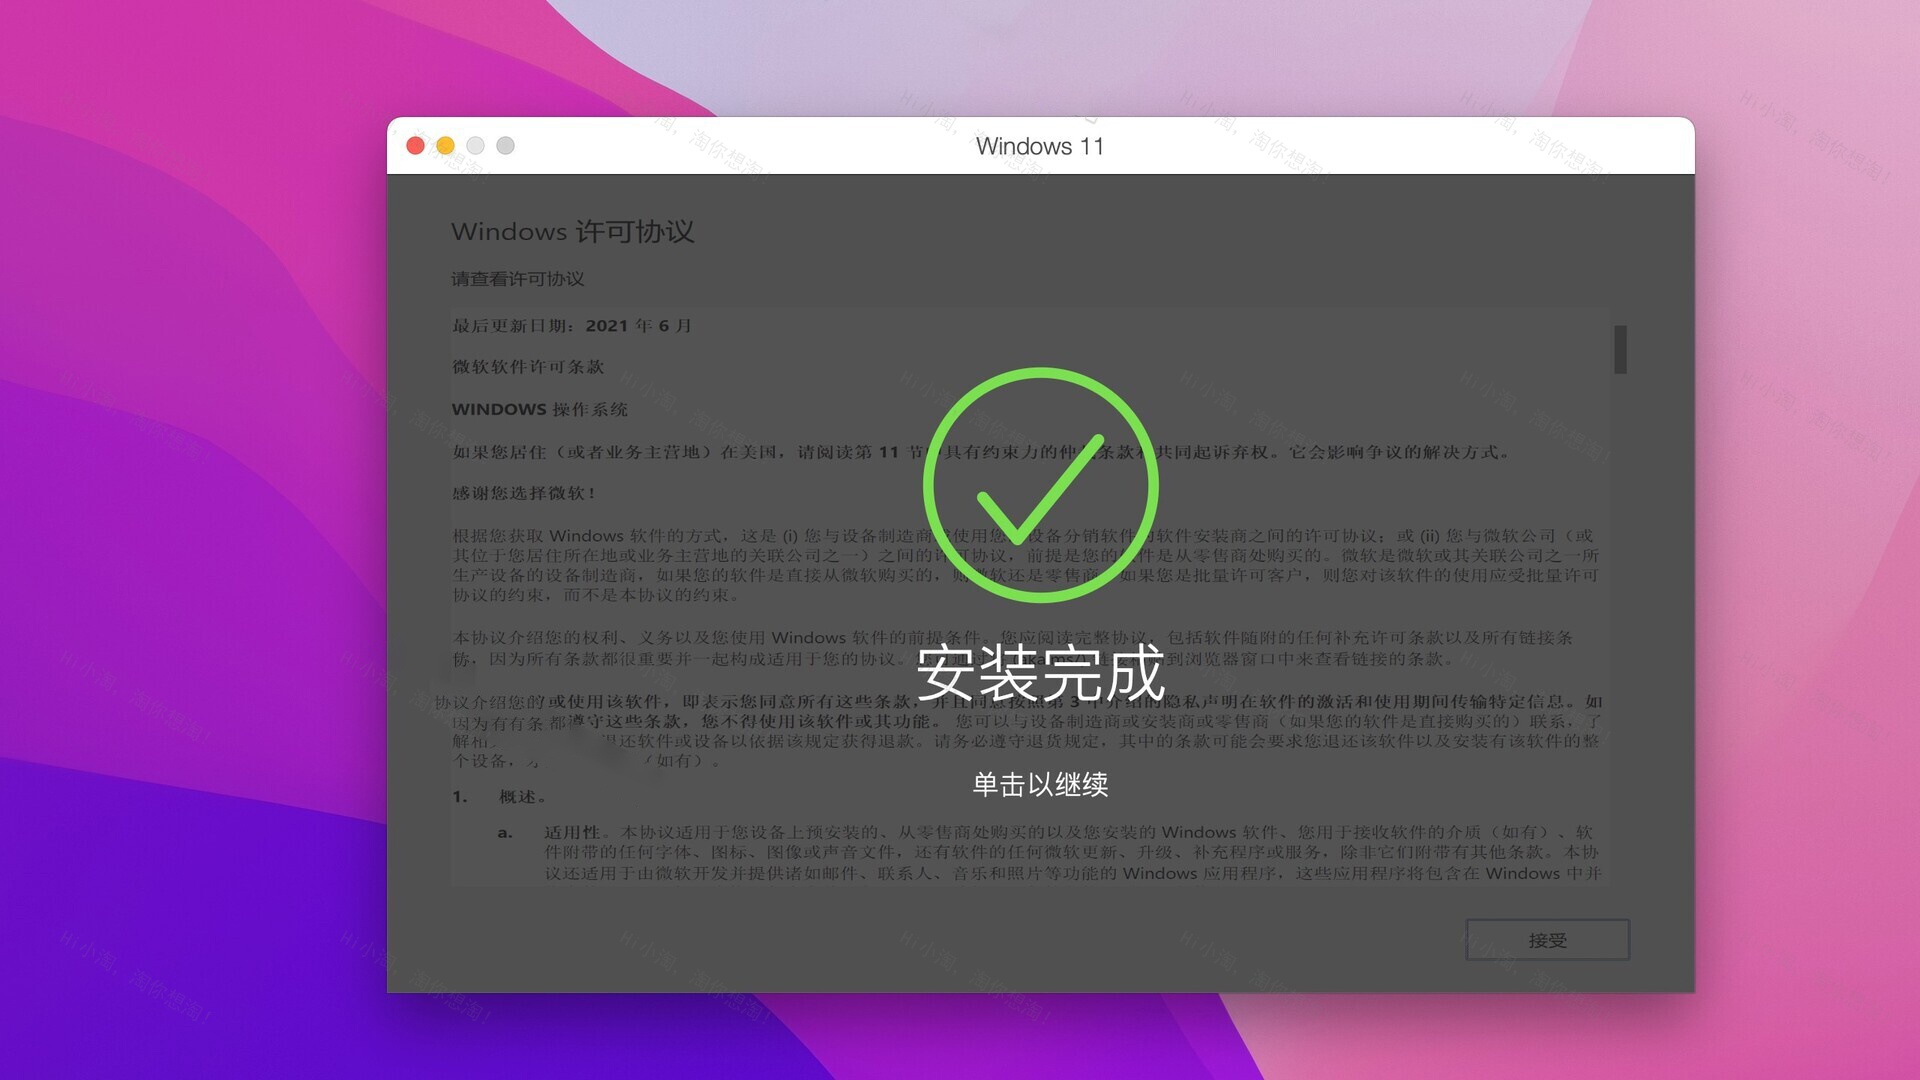Click the a. 适用性 clause text
The image size is (1920, 1080).
pyautogui.click(x=1050, y=852)
